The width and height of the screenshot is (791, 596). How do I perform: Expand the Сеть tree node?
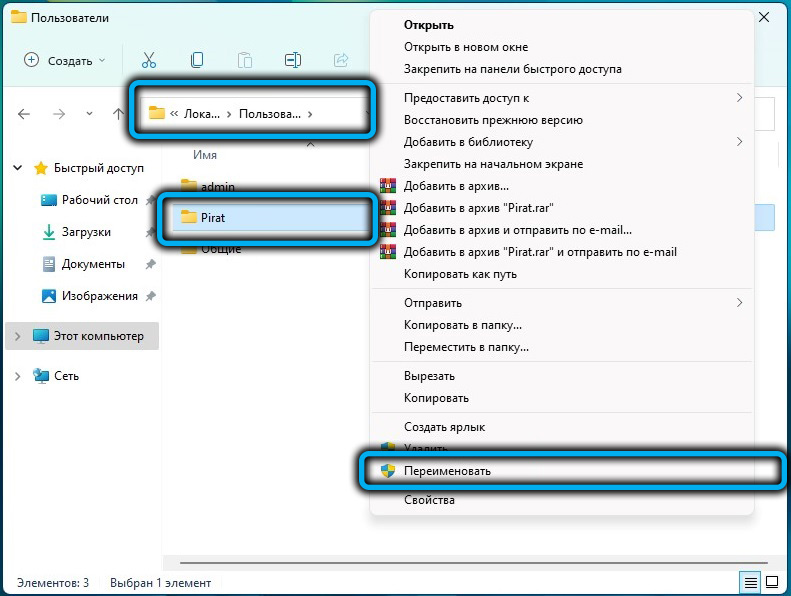coord(17,376)
